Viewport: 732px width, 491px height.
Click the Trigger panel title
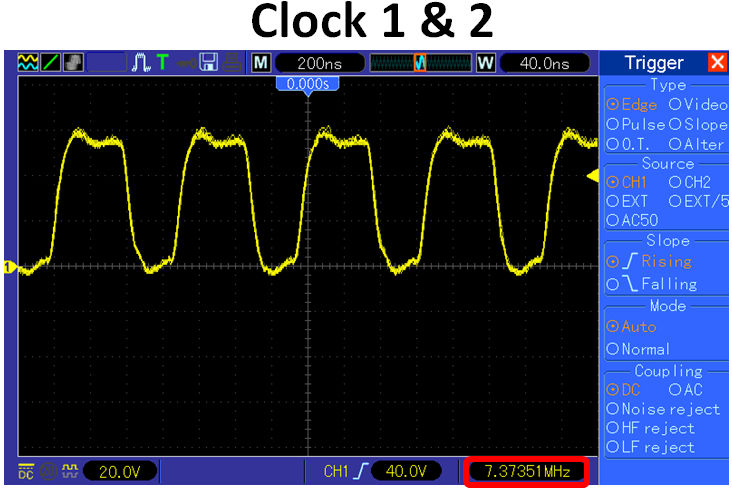(x=654, y=63)
